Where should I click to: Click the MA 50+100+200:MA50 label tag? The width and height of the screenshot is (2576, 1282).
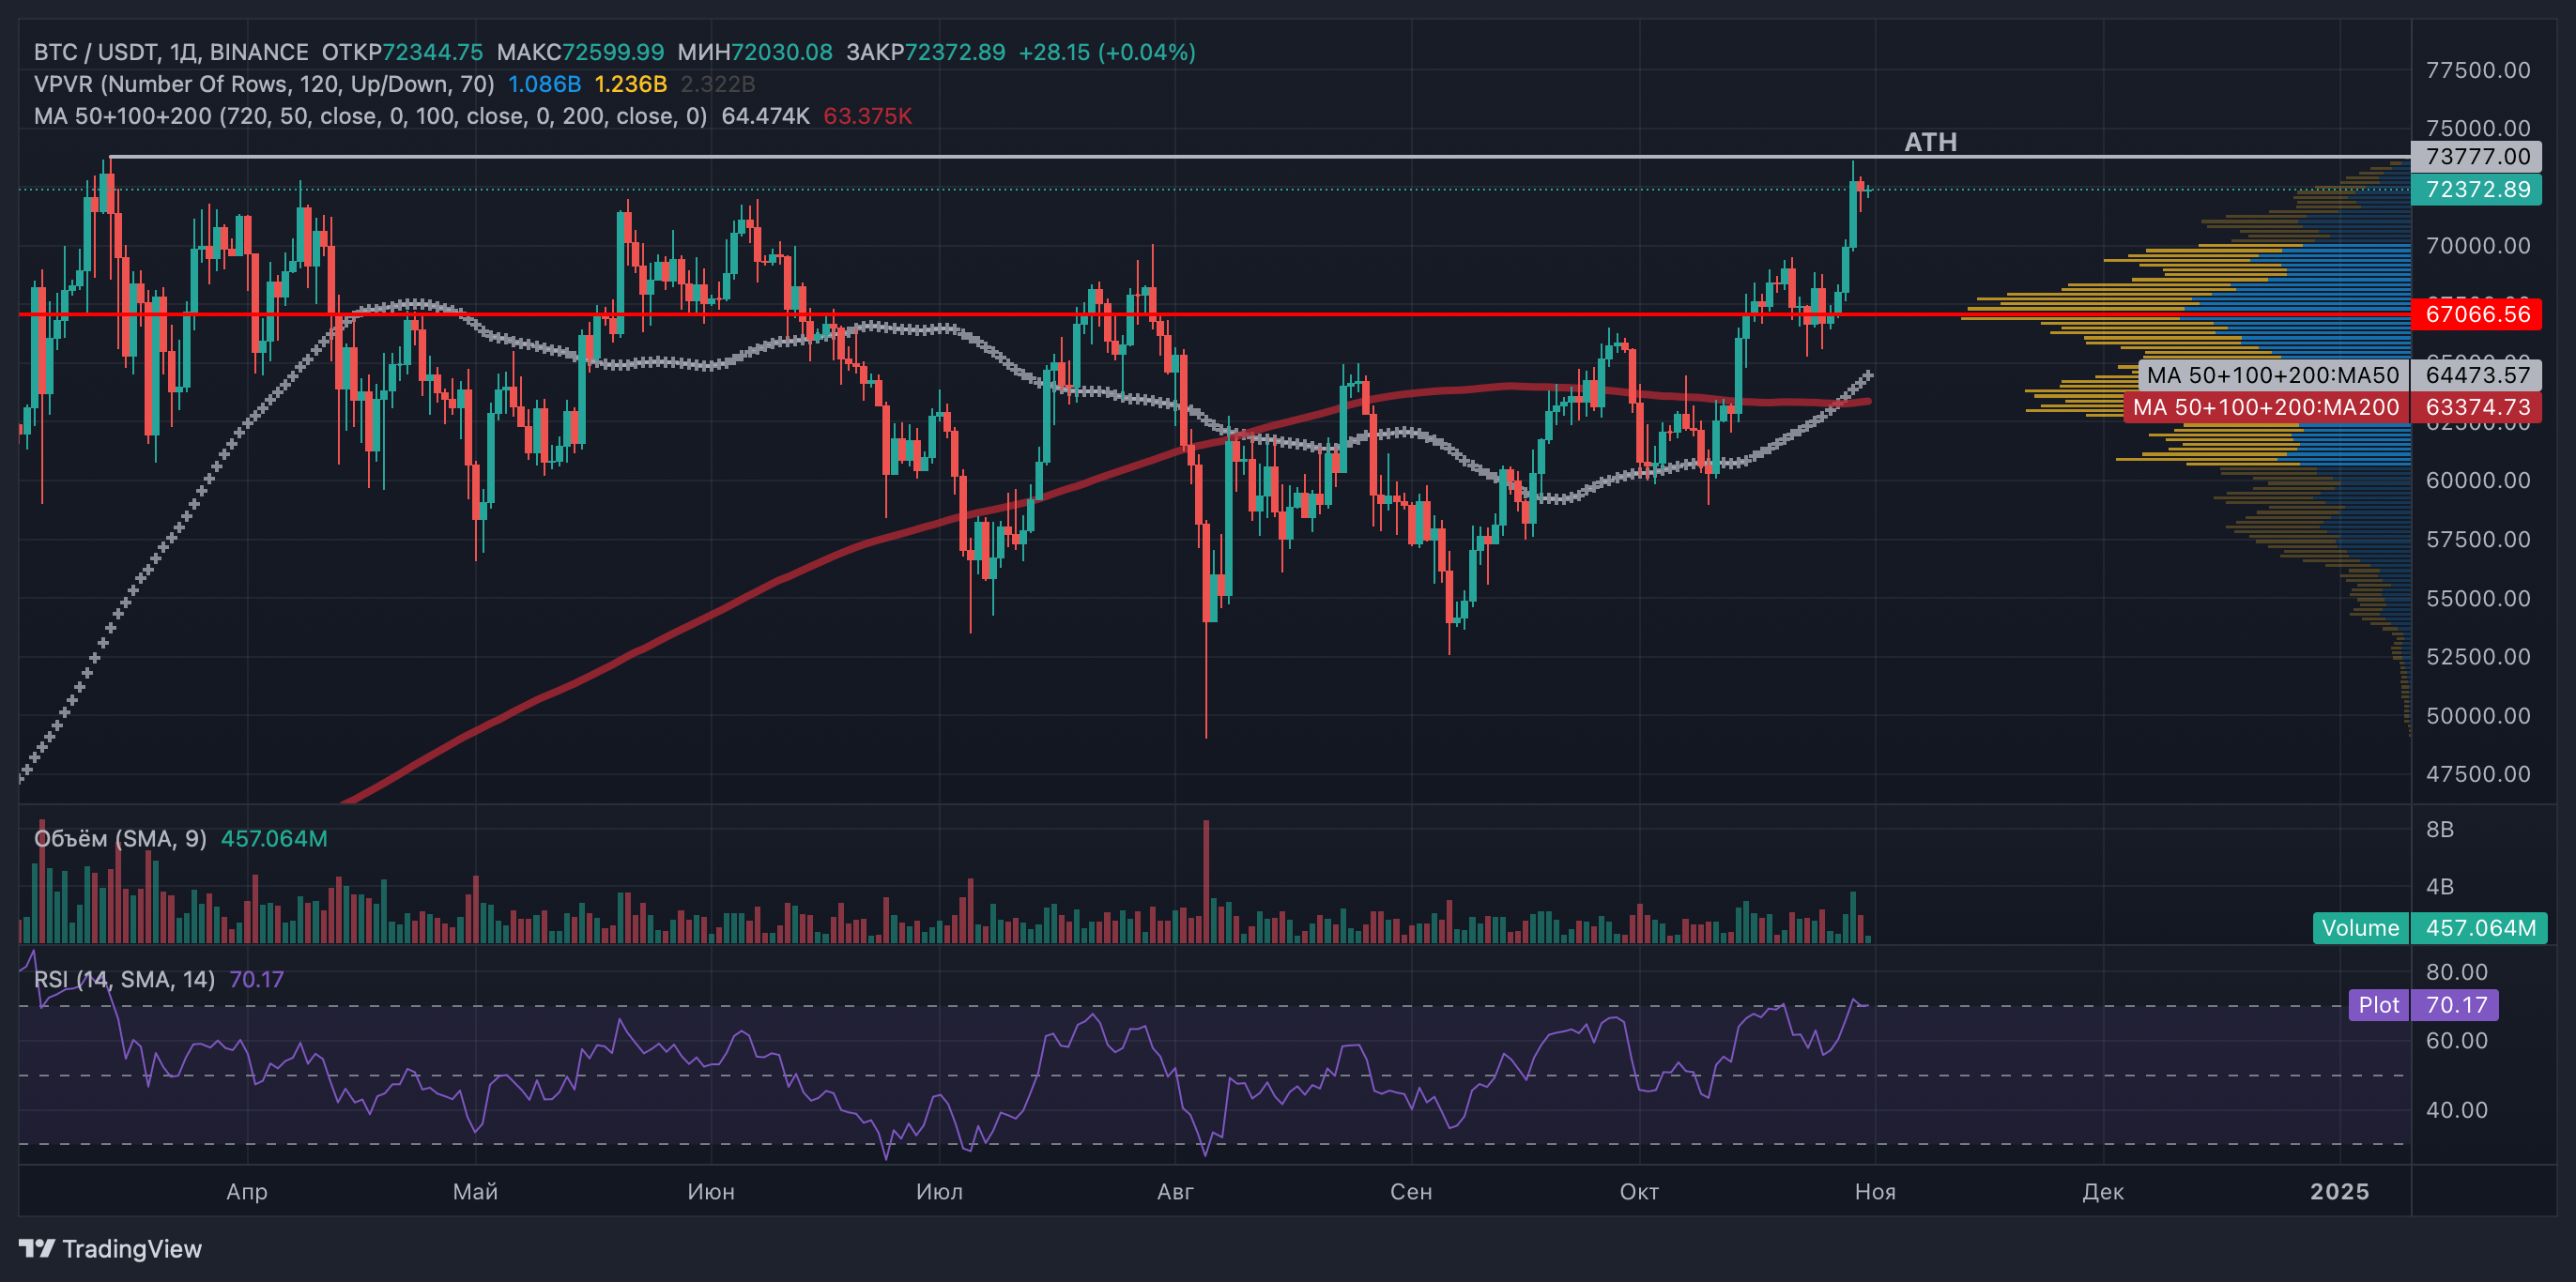pyautogui.click(x=2272, y=375)
